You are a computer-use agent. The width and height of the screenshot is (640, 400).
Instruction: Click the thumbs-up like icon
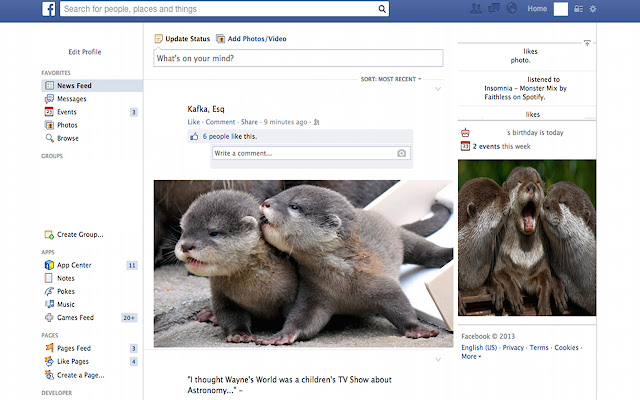point(195,136)
